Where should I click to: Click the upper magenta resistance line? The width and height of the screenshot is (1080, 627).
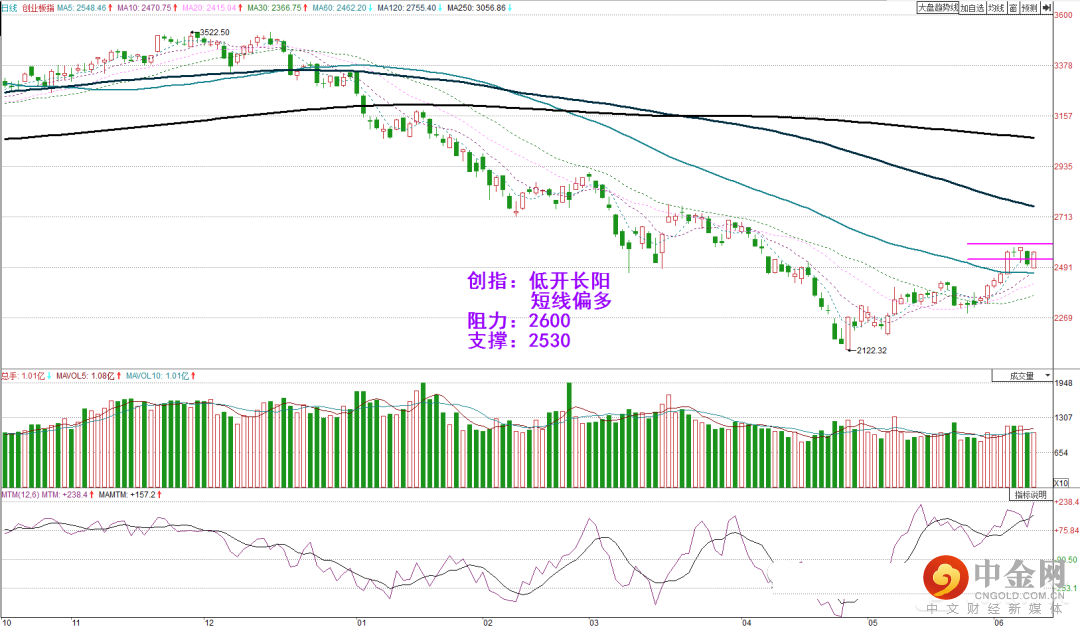coord(1010,243)
